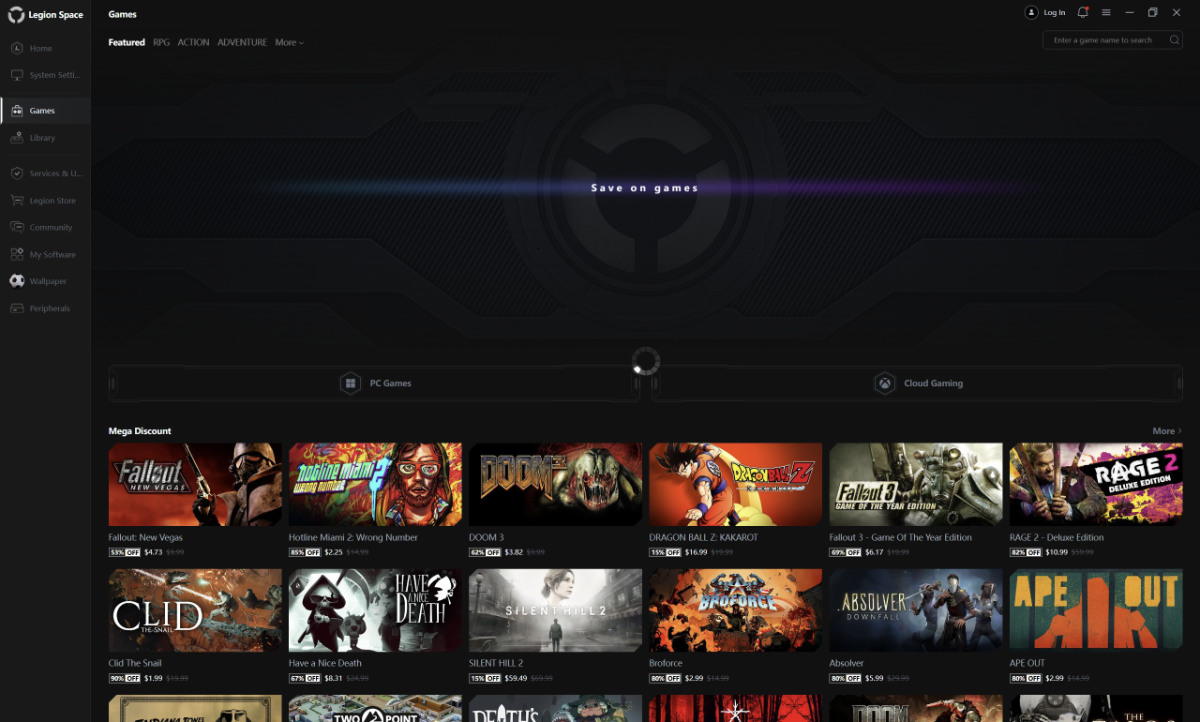Click the search magnifier icon
This screenshot has width=1200, height=722.
pos(1174,40)
